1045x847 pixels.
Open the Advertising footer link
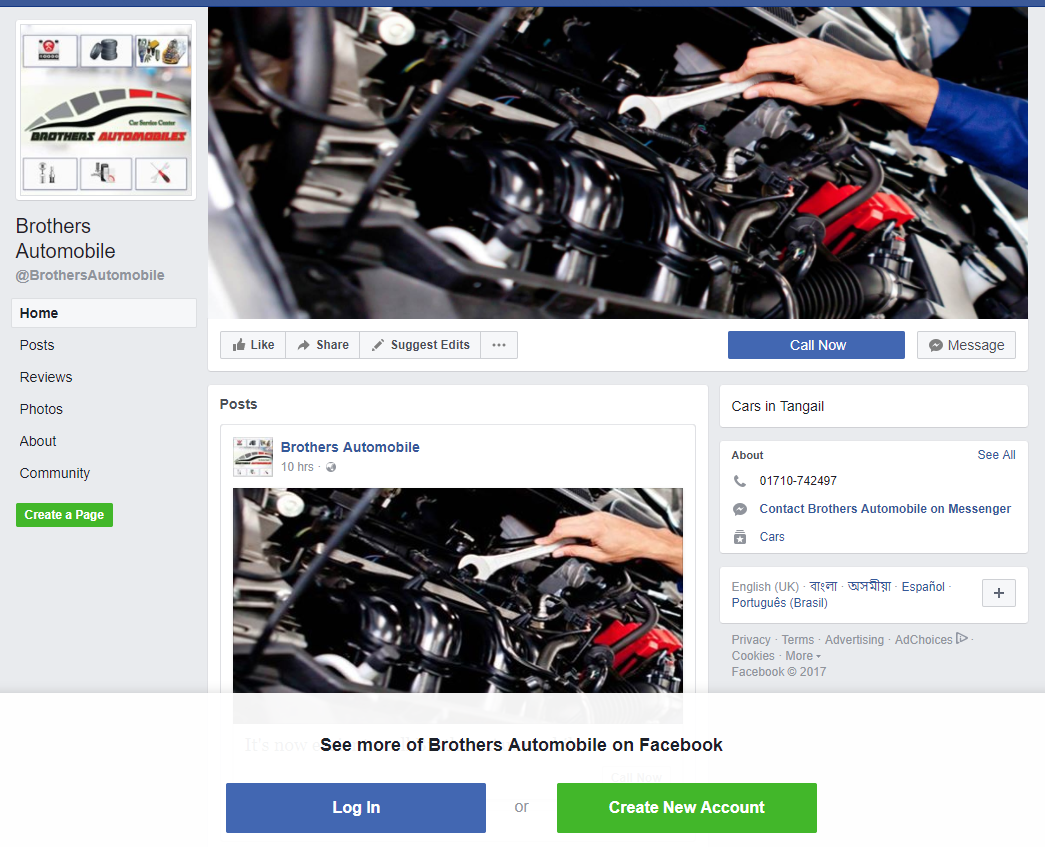click(854, 640)
